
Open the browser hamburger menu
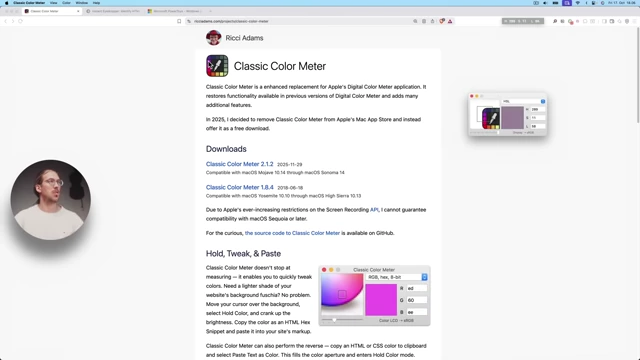tap(634, 21)
